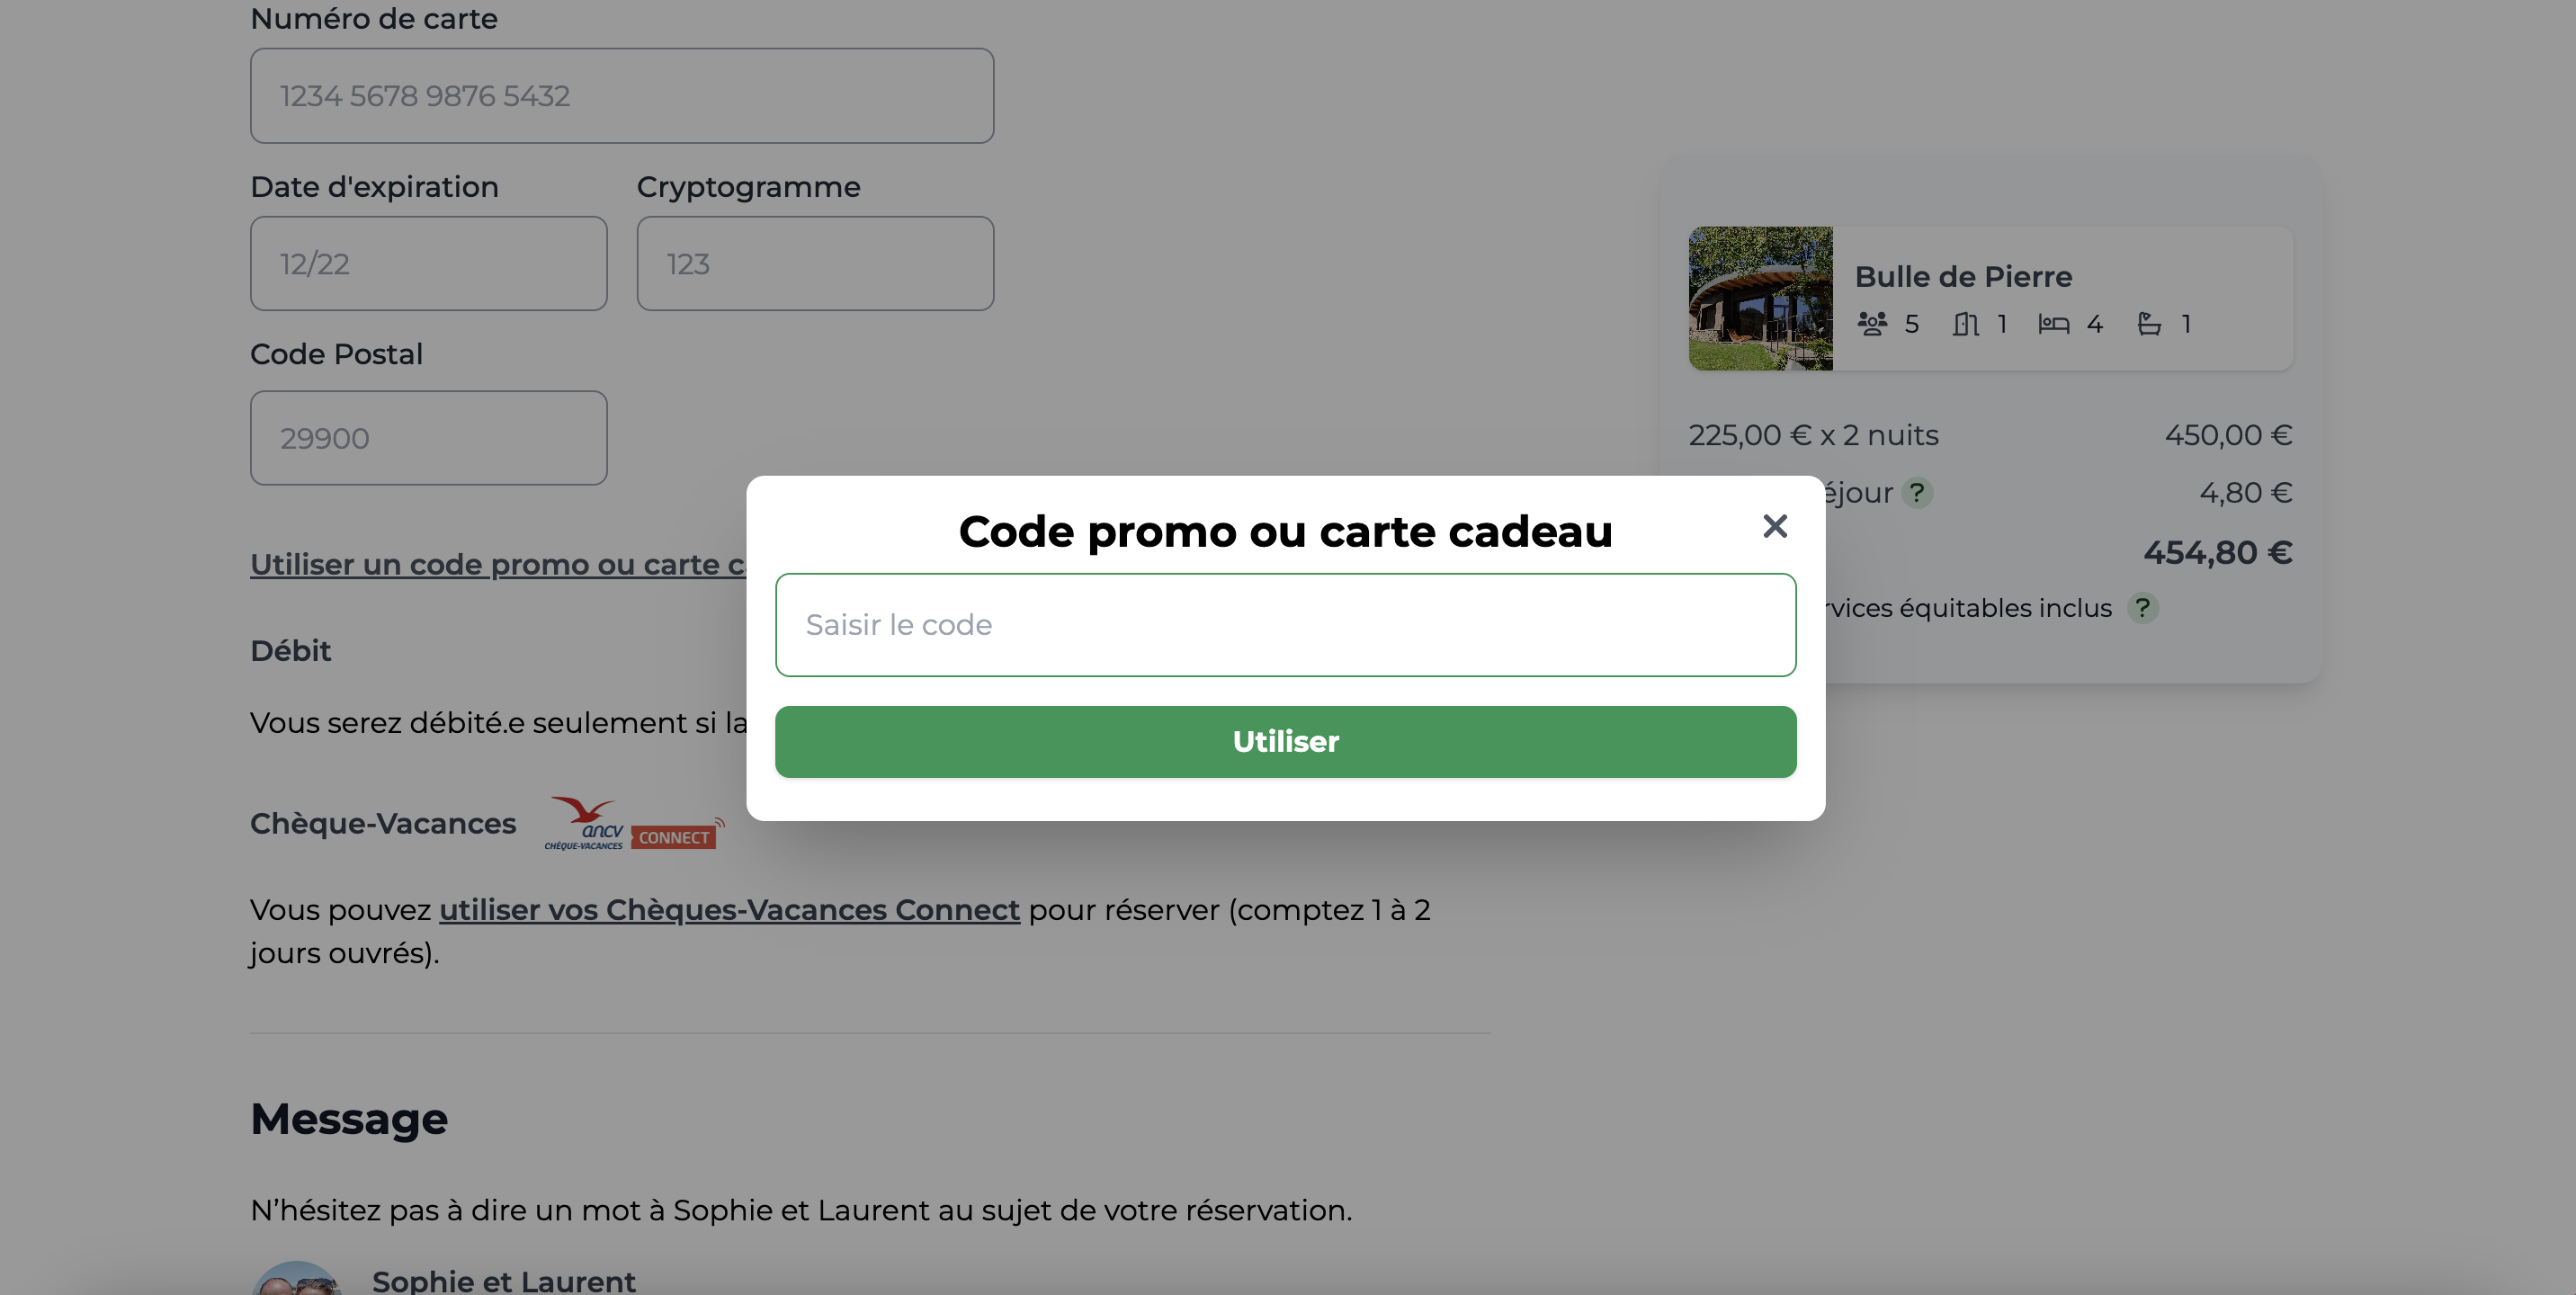Click the Sophie et Laurent host name
Viewport: 2576px width, 1295px height.
pyautogui.click(x=503, y=1280)
